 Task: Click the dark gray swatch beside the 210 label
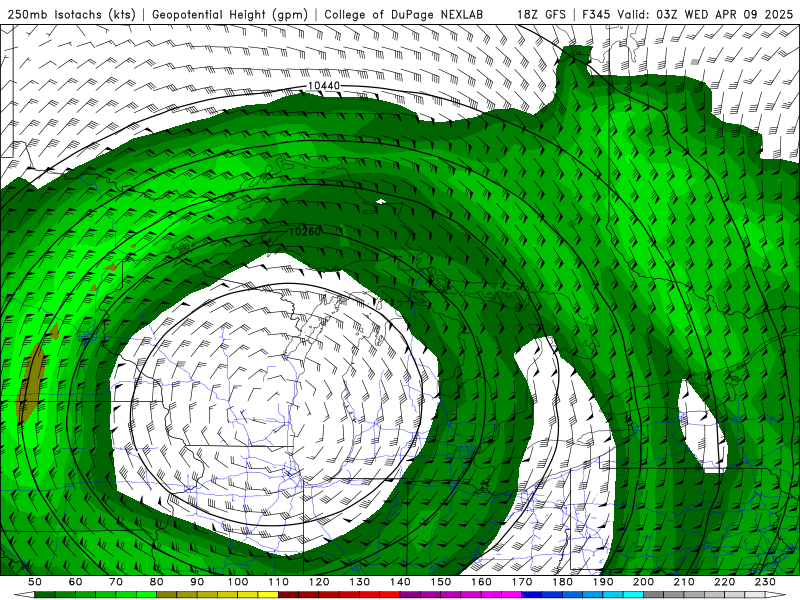click(654, 595)
